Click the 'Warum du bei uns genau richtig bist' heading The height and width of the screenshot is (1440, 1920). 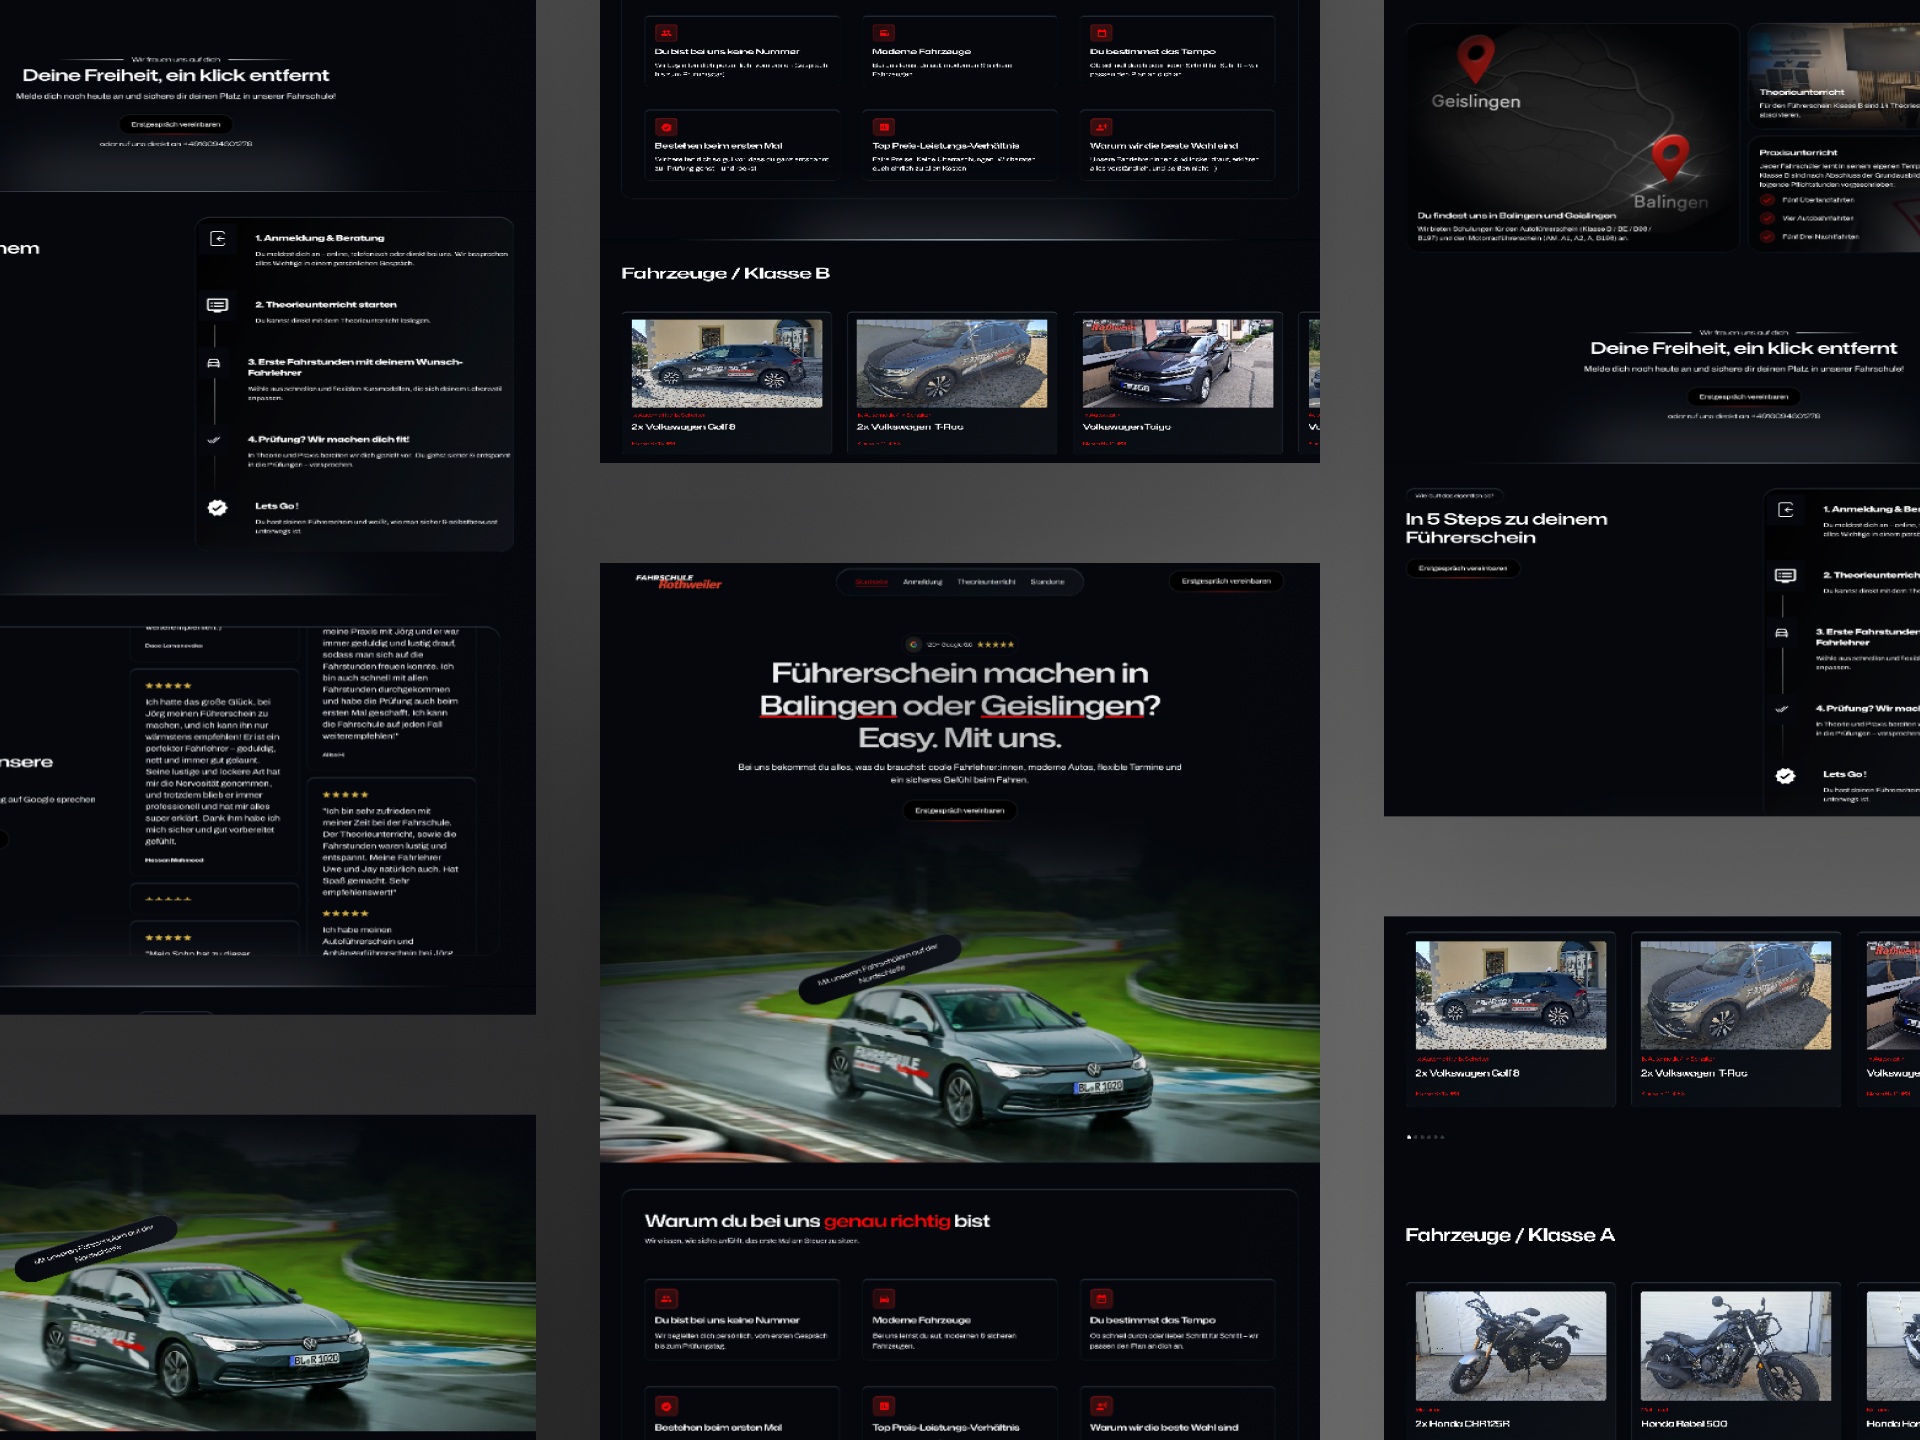click(x=817, y=1221)
